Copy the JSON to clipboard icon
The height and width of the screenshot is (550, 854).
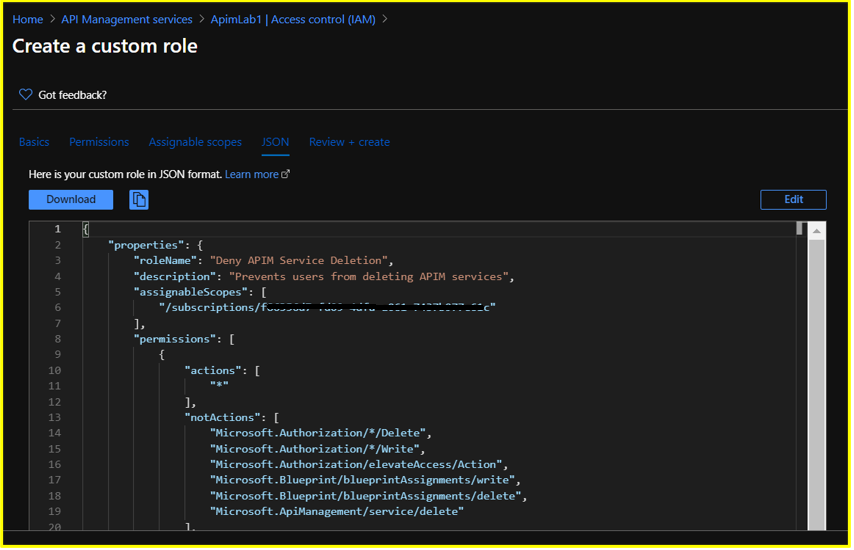coord(139,200)
